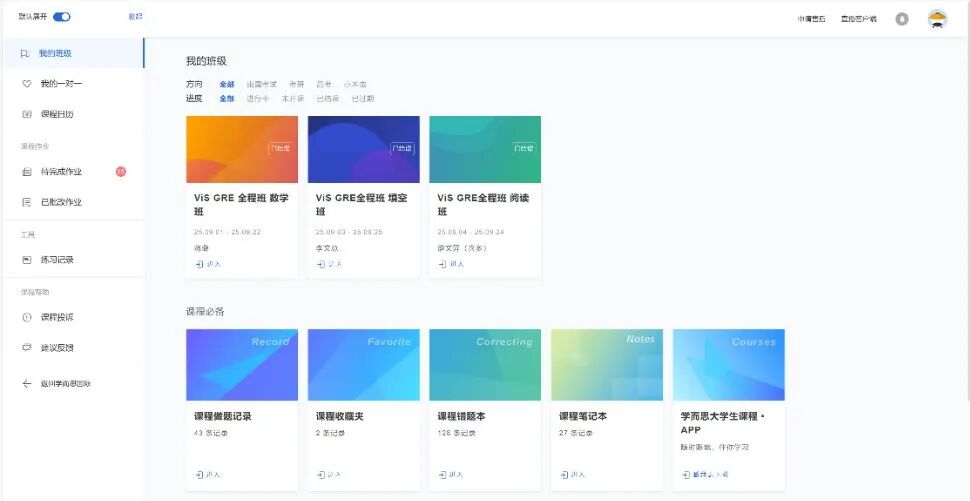Click the back arrow beside 返回学而思国际
This screenshot has width=970, height=501.
click(x=27, y=383)
